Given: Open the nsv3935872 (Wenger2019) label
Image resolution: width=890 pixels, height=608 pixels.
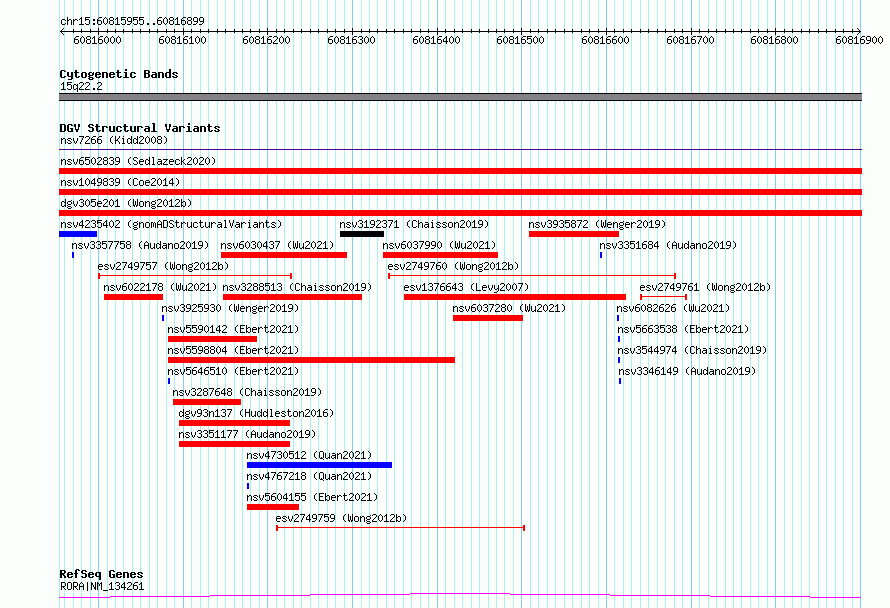Looking at the screenshot, I should click(597, 224).
